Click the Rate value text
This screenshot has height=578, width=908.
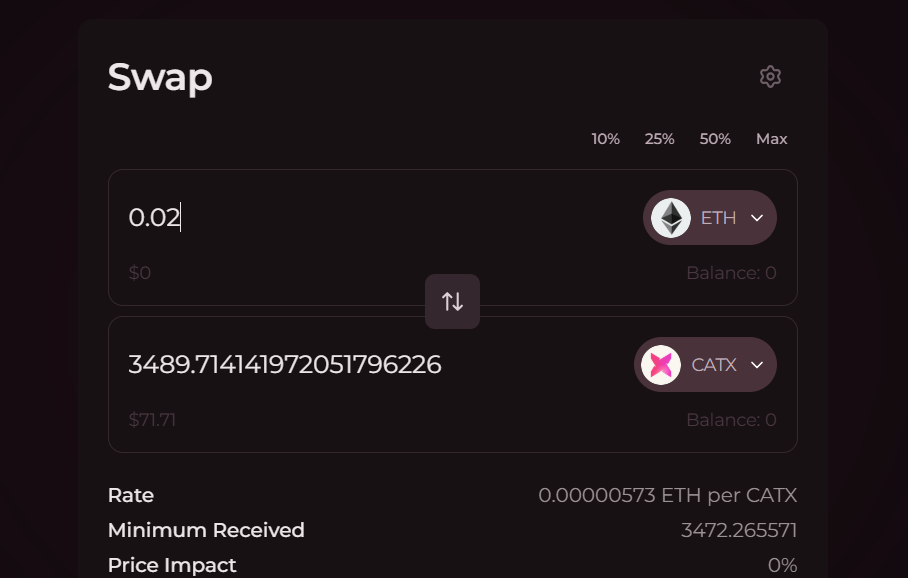pos(667,495)
